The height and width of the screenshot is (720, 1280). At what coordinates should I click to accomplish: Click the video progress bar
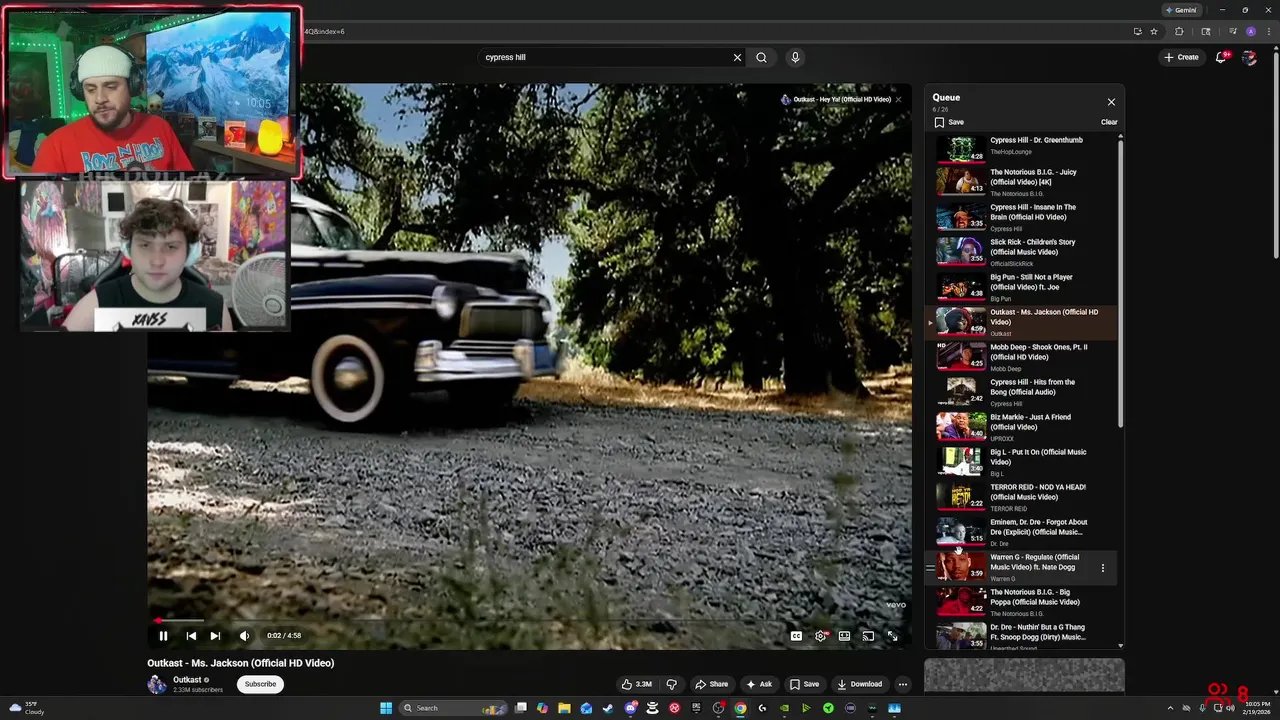pos(529,620)
